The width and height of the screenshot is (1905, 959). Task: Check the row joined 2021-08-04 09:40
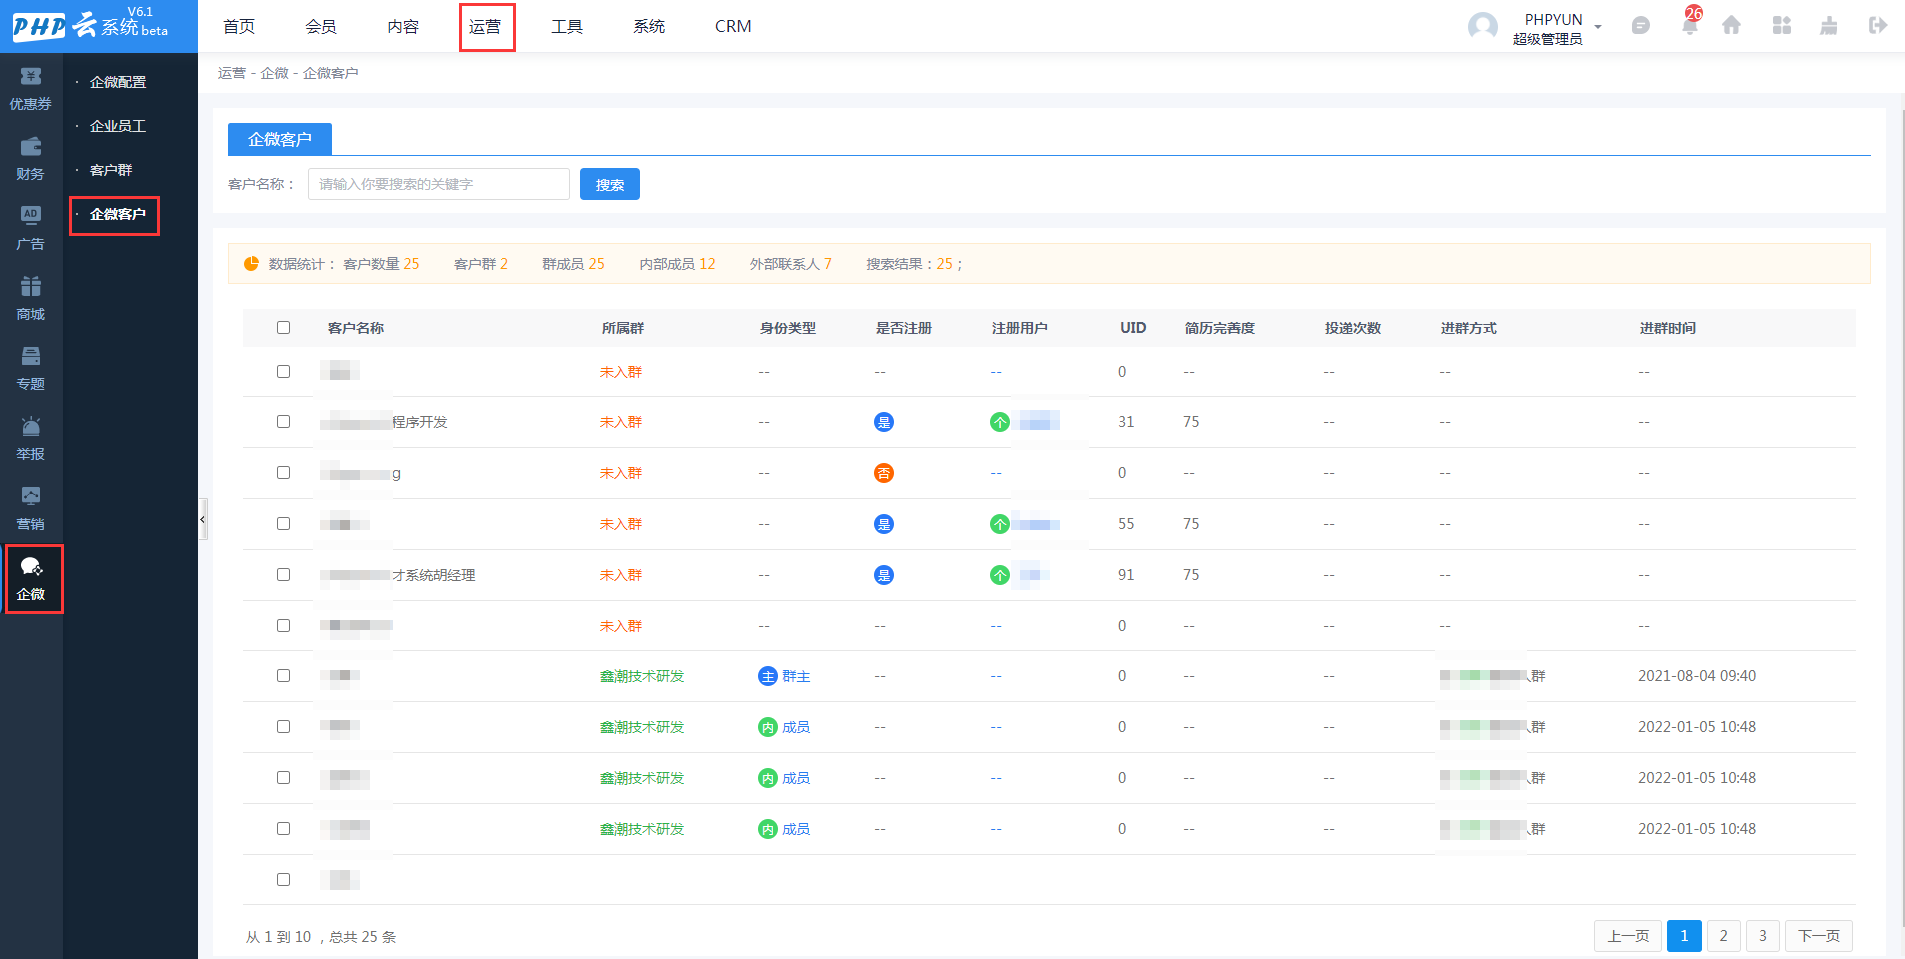[283, 676]
